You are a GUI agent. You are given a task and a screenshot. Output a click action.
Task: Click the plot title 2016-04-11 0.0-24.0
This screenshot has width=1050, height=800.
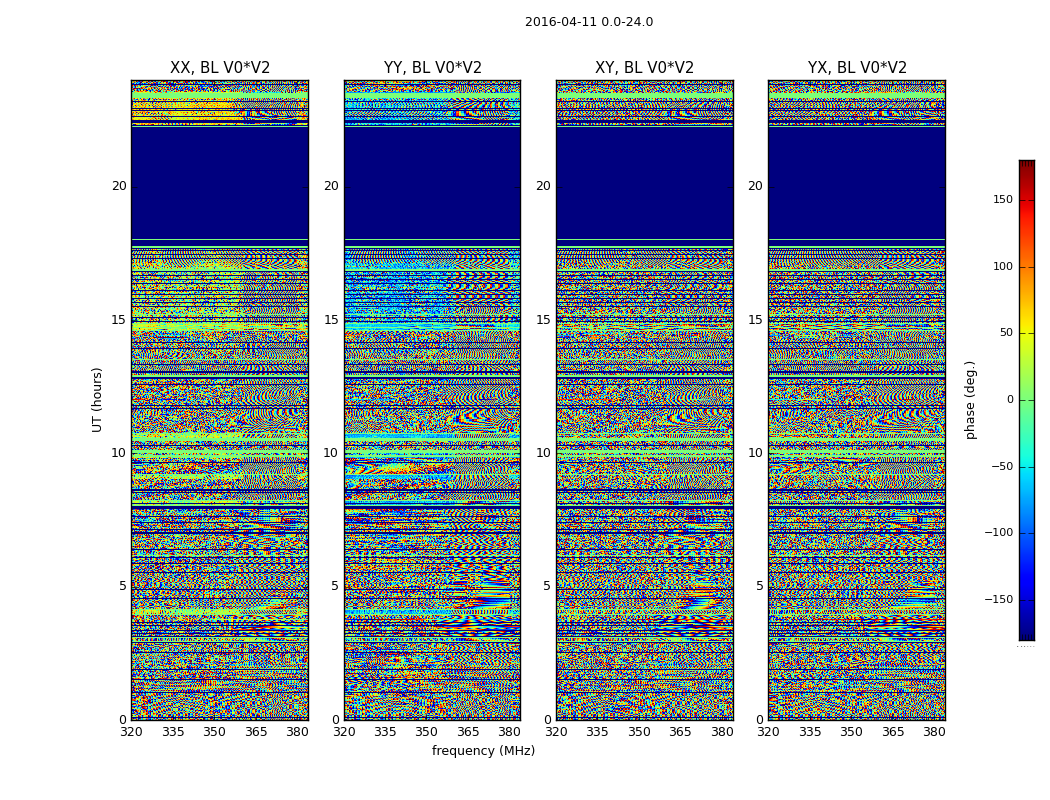[x=589, y=22]
